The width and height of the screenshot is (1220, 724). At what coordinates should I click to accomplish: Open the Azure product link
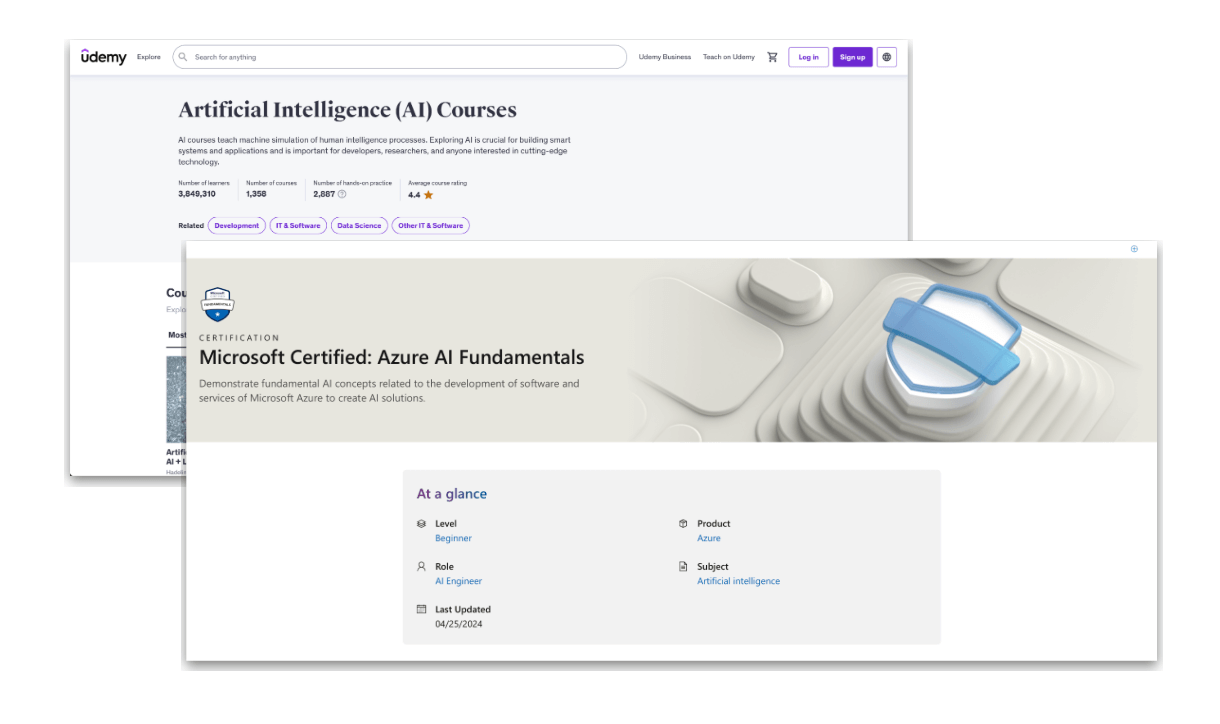tap(708, 538)
